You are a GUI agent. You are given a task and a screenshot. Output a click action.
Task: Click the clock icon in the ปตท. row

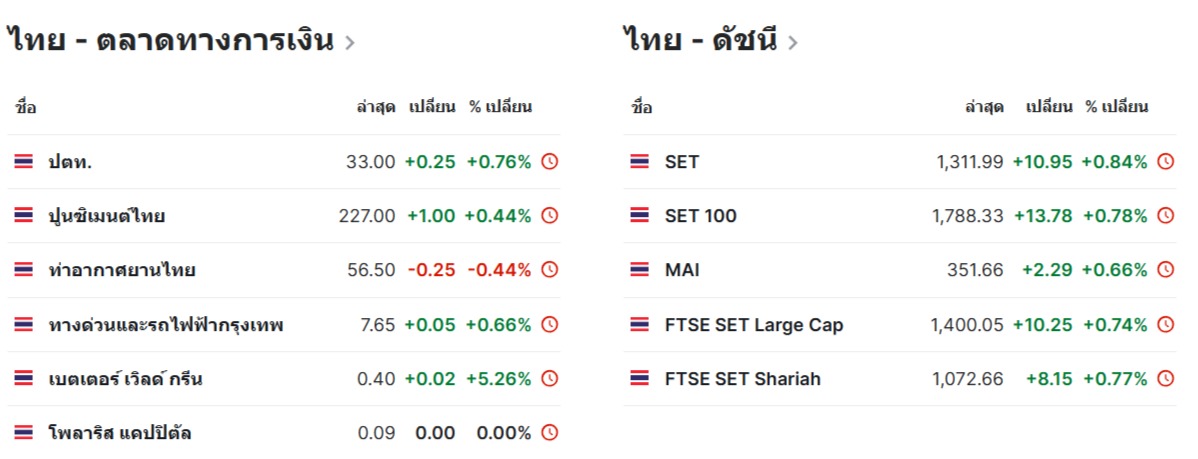click(549, 162)
